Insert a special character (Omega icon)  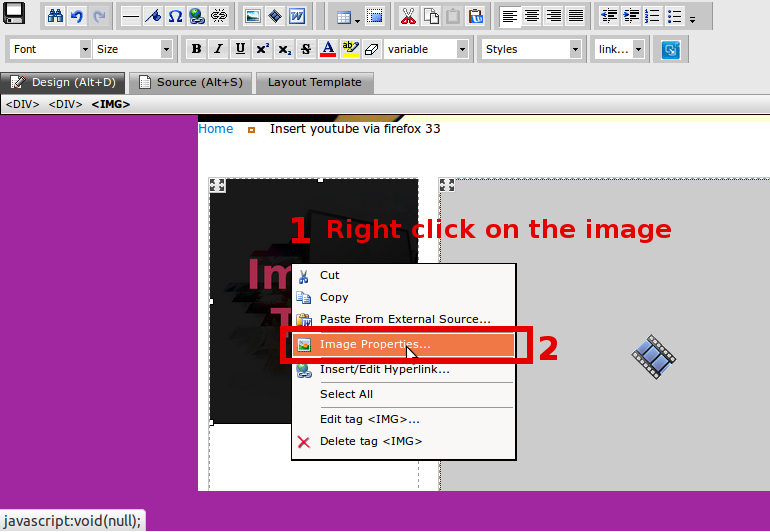pyautogui.click(x=175, y=16)
